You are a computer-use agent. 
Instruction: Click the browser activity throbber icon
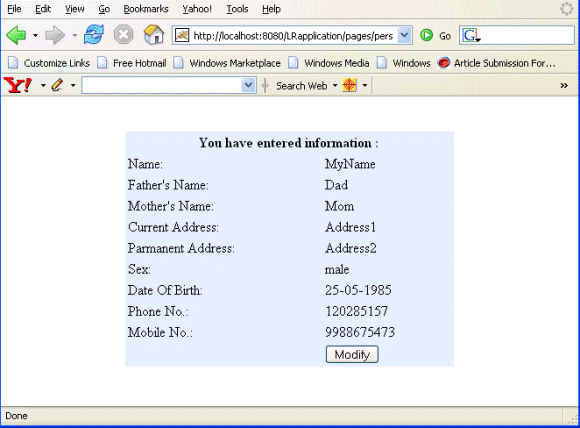coord(566,9)
